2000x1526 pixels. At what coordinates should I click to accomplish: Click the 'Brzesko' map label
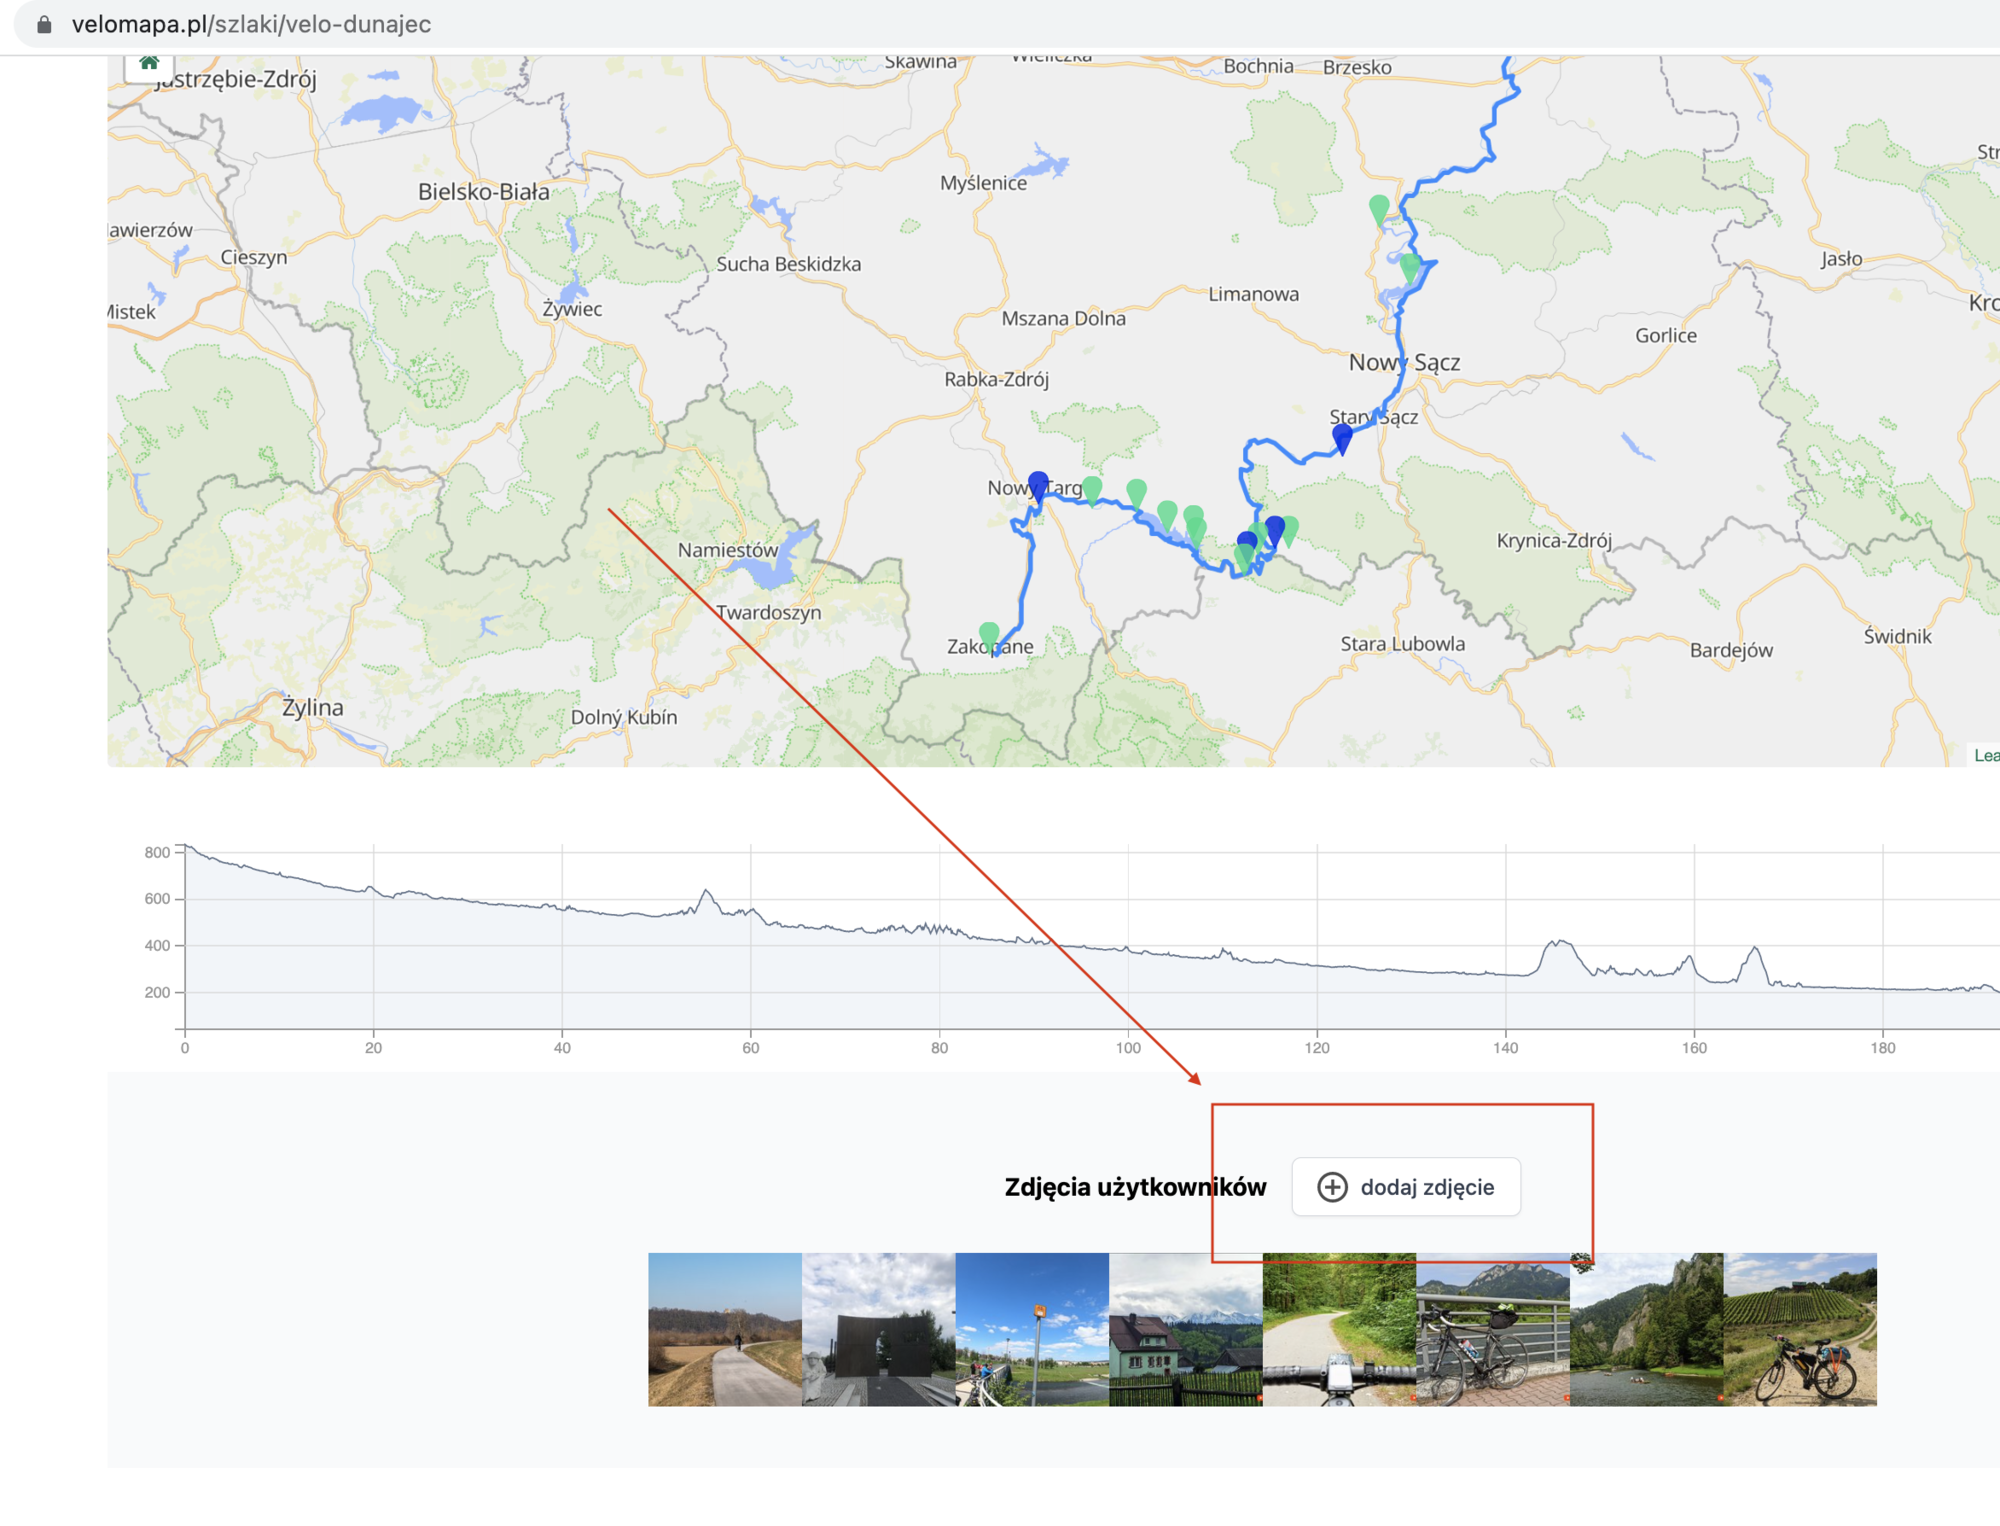[x=1357, y=67]
